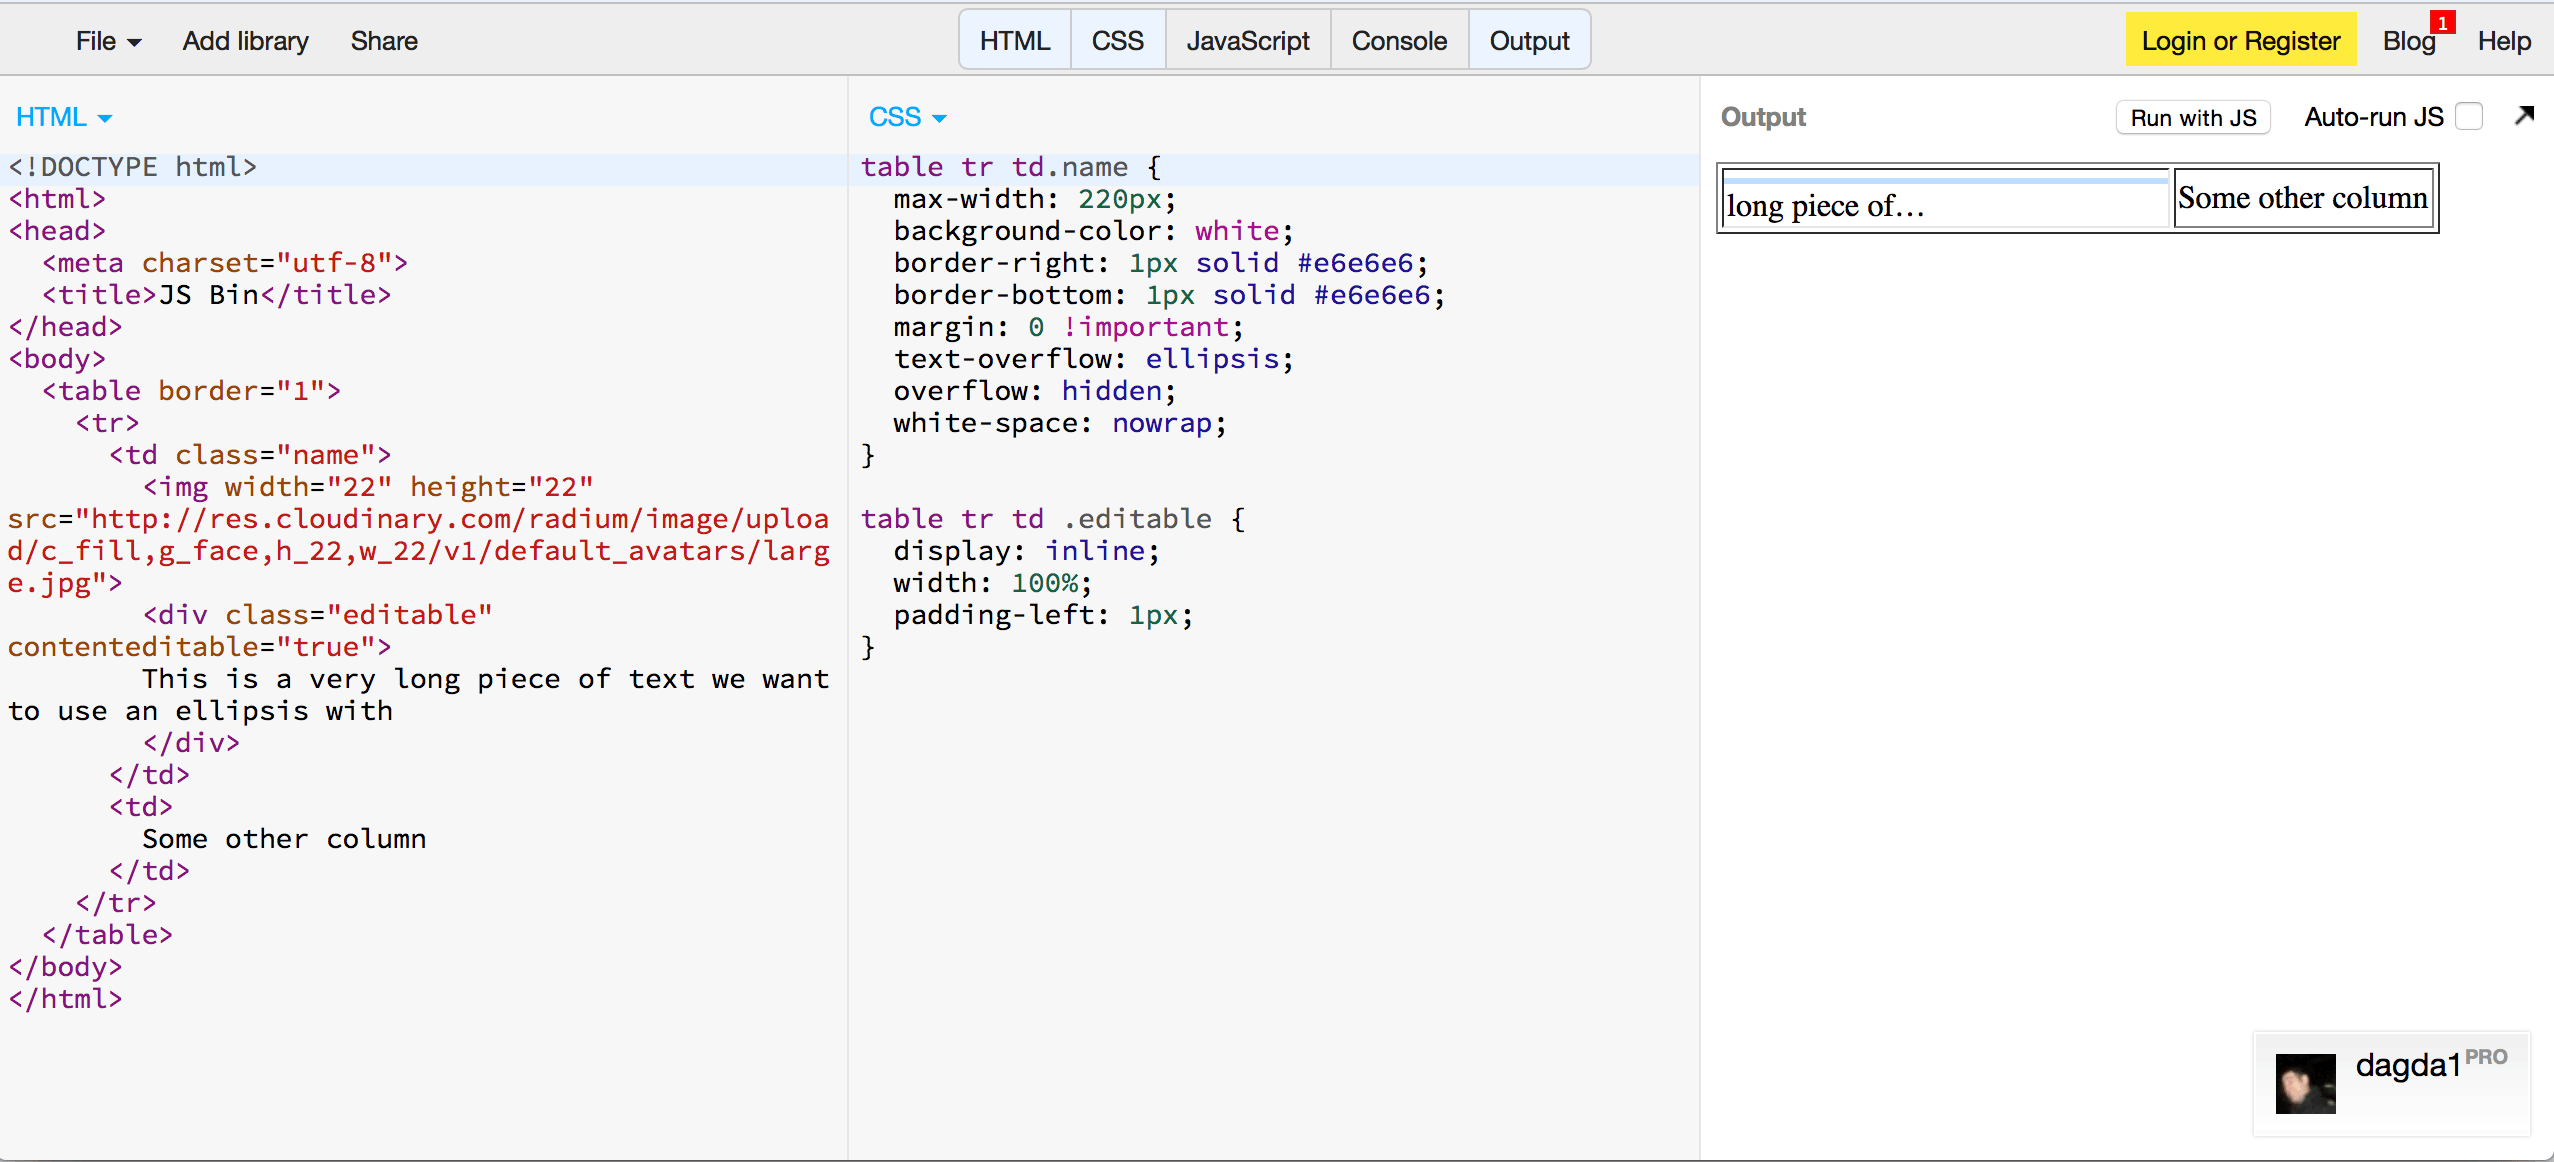
Task: Click the Run with JS button
Action: 2193,118
